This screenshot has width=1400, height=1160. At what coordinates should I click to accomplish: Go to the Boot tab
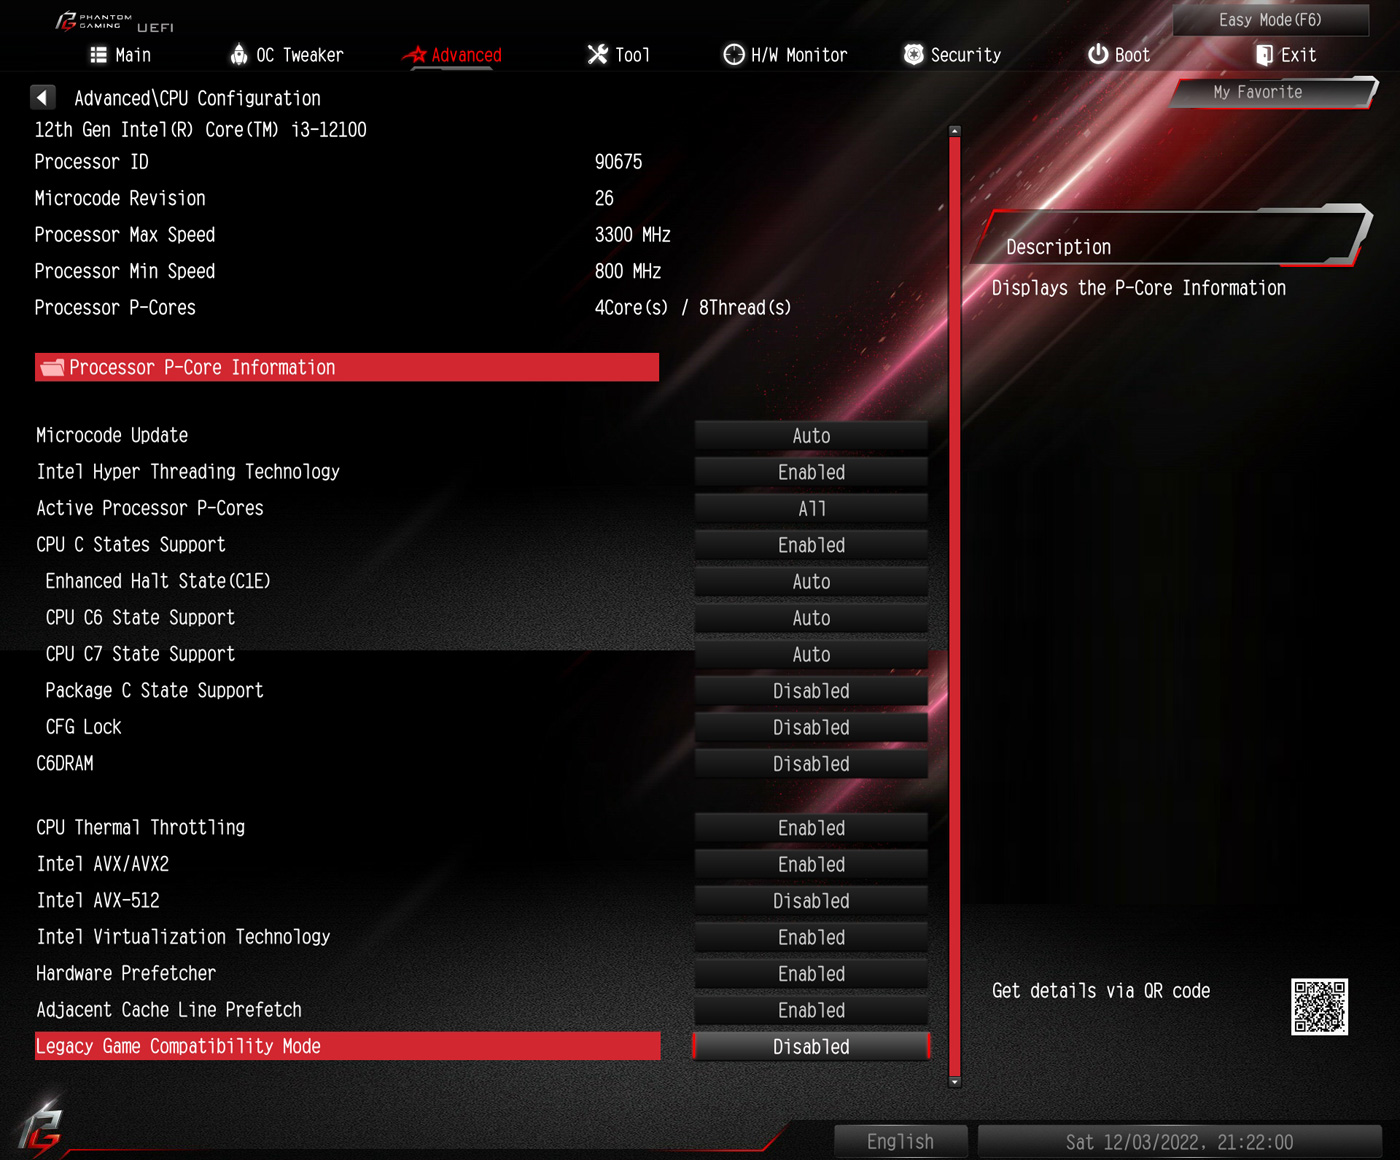click(1119, 55)
